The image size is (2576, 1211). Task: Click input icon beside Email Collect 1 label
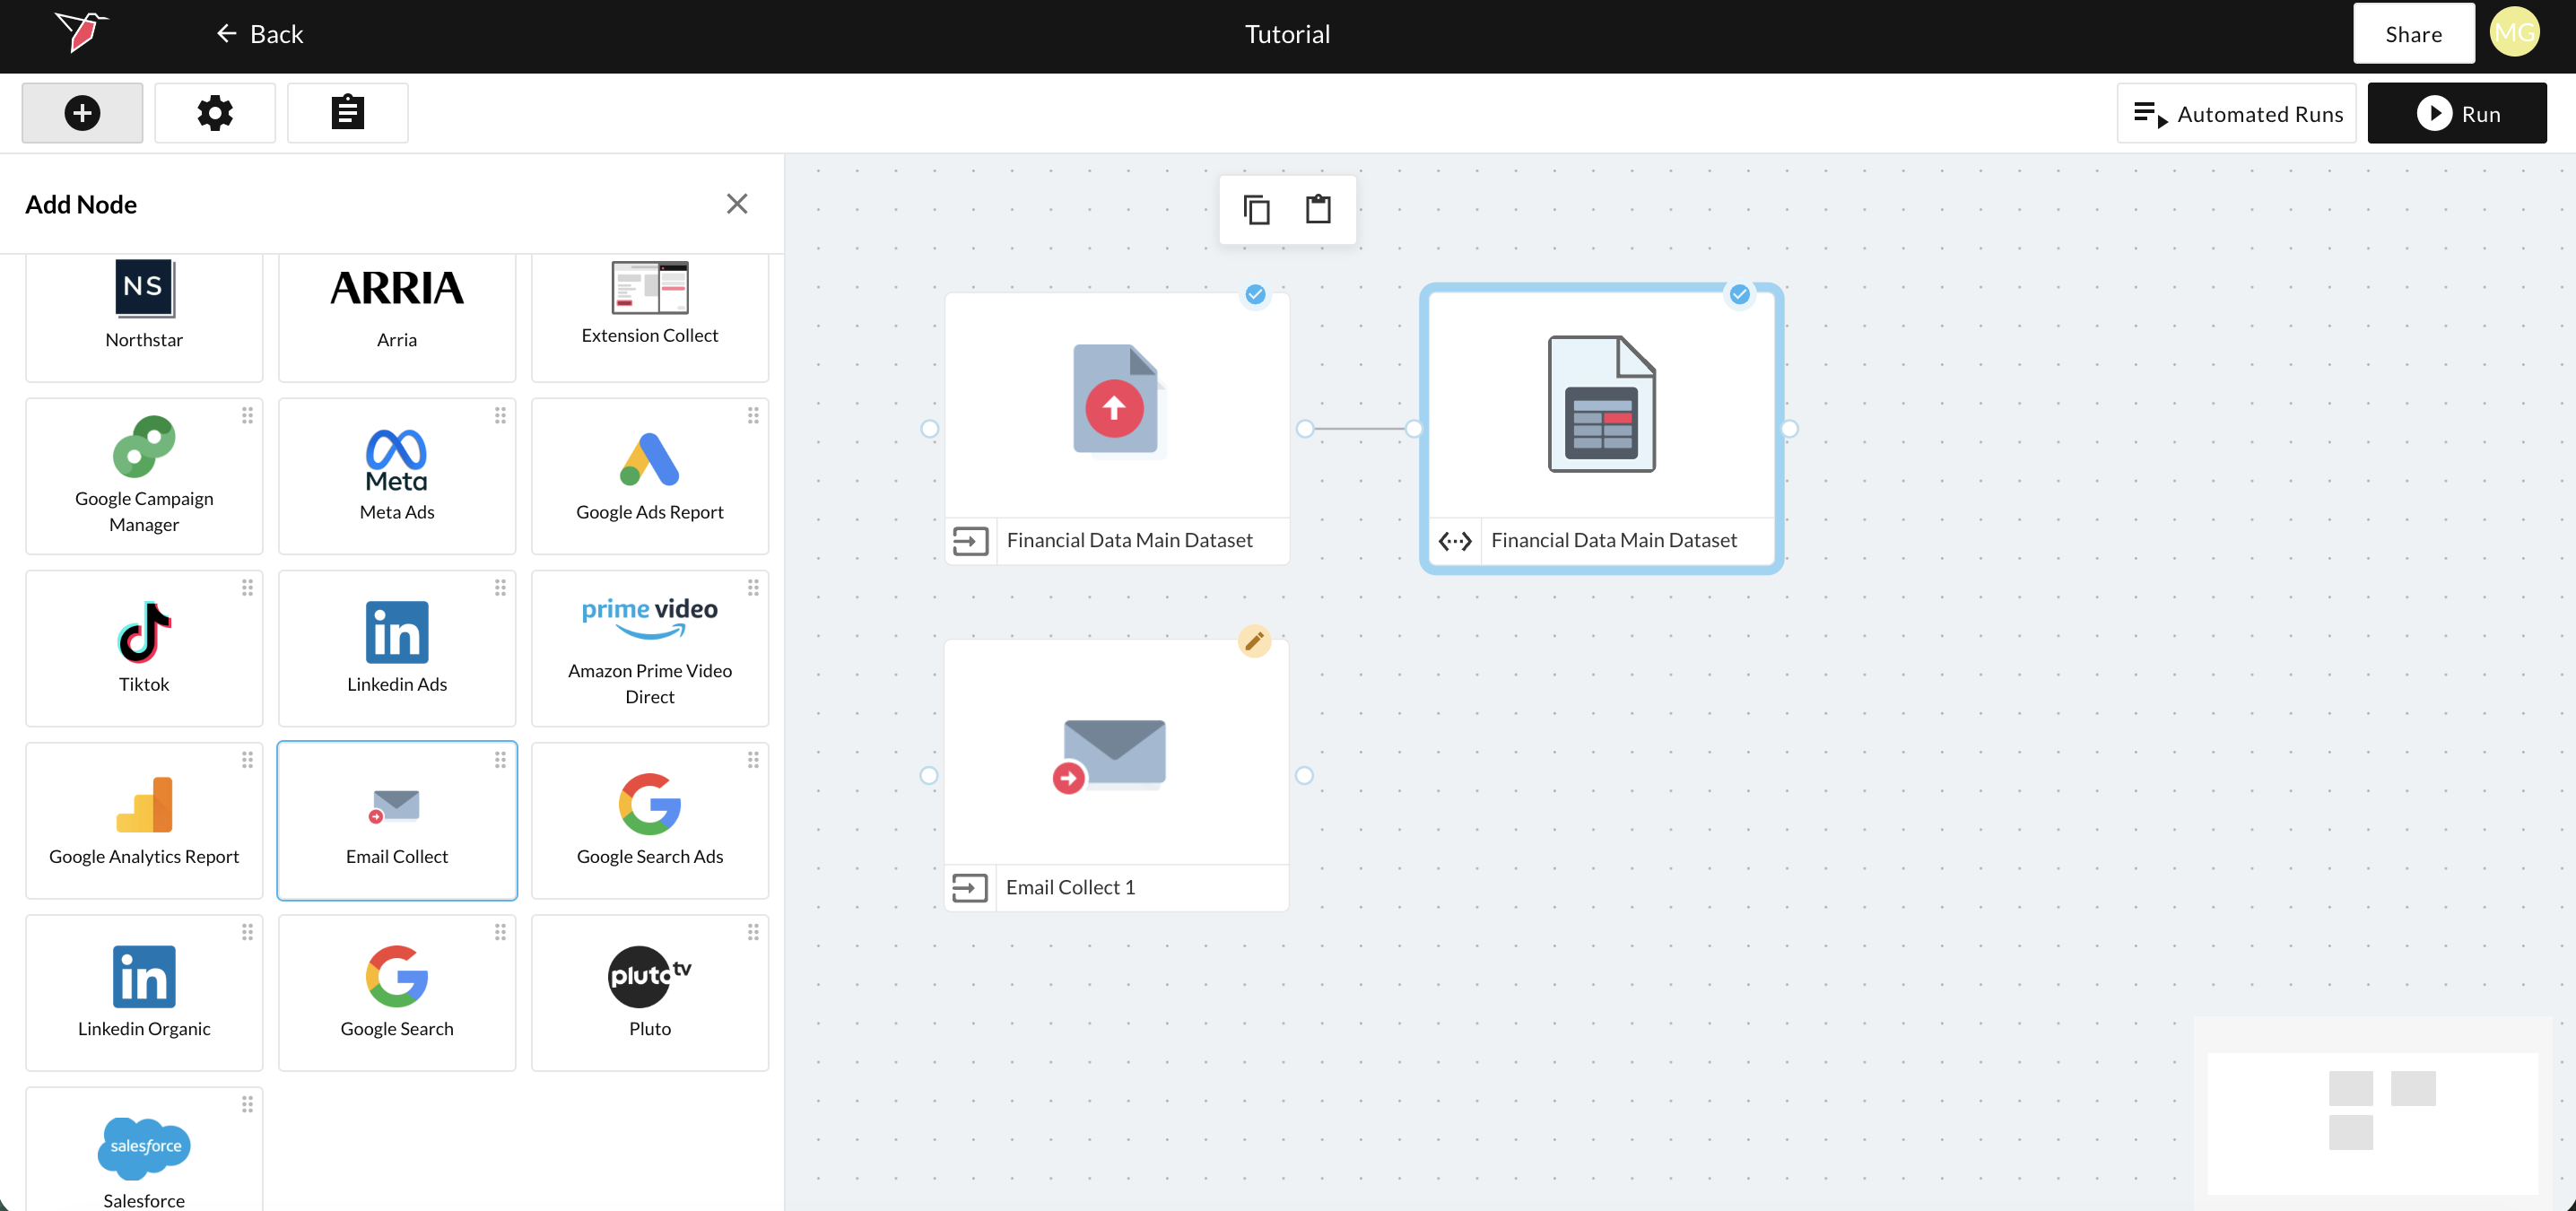(969, 888)
